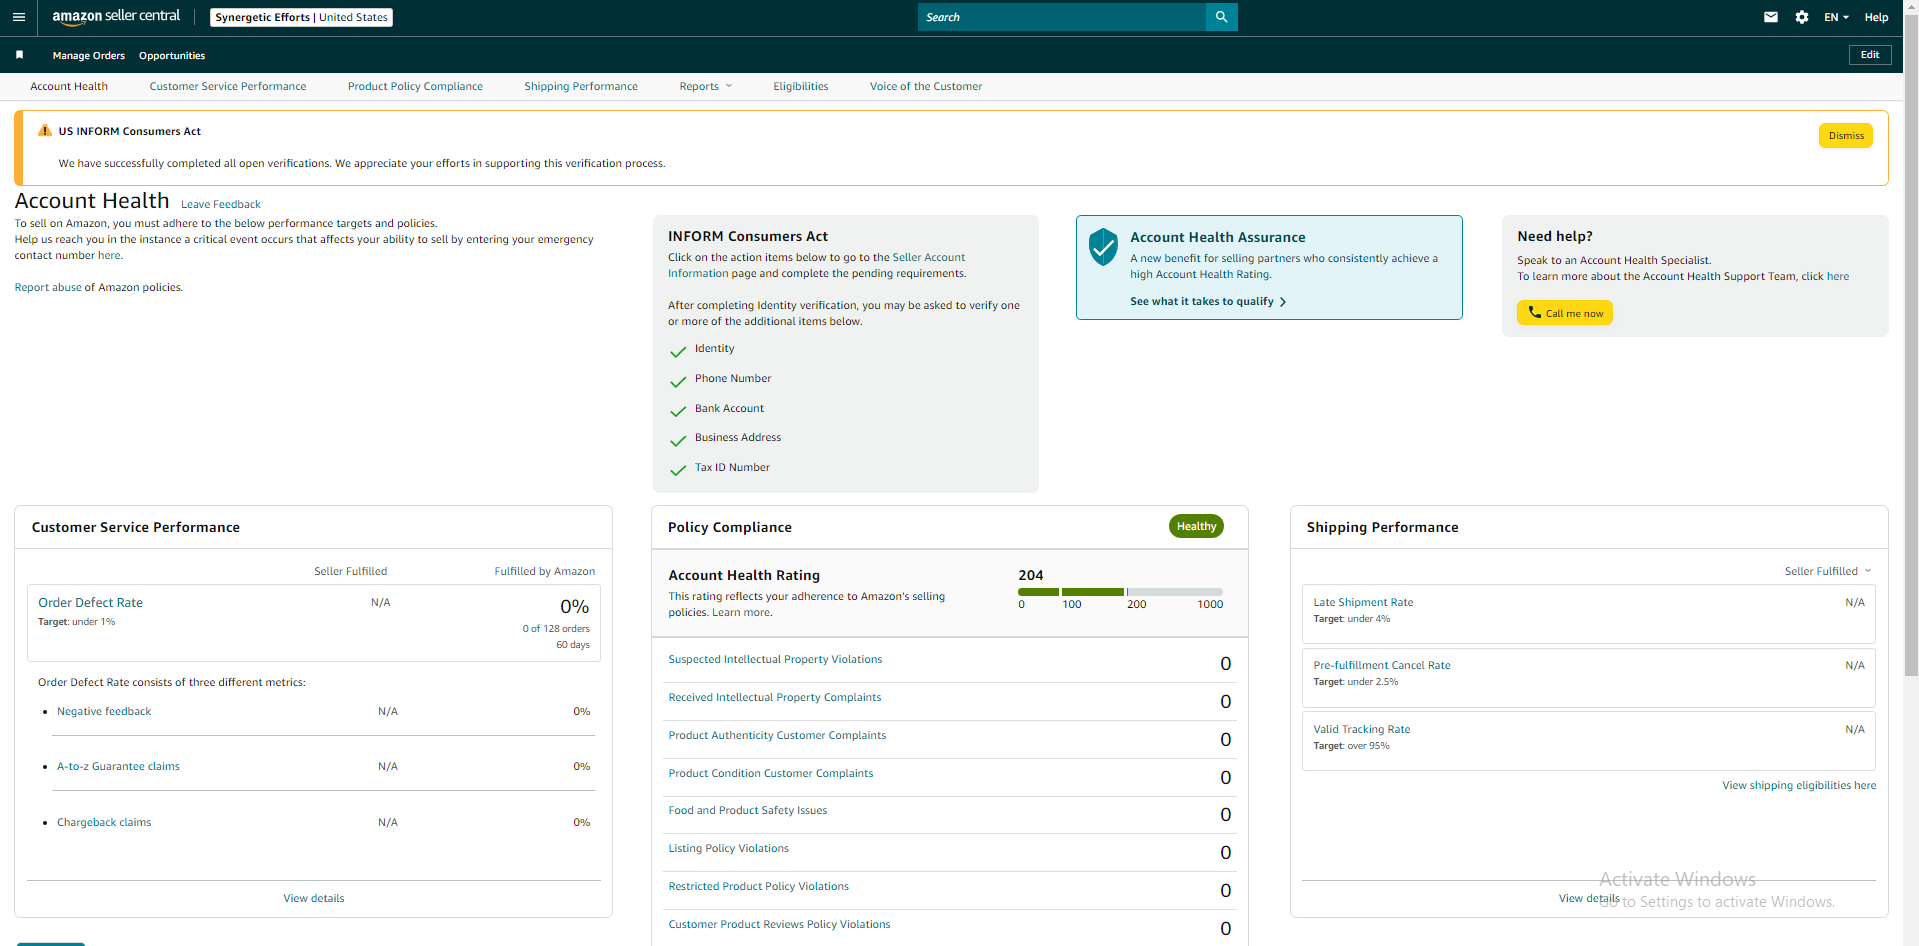This screenshot has height=946, width=1919.
Task: Click the warning triangle icon in alert
Action: 44,131
